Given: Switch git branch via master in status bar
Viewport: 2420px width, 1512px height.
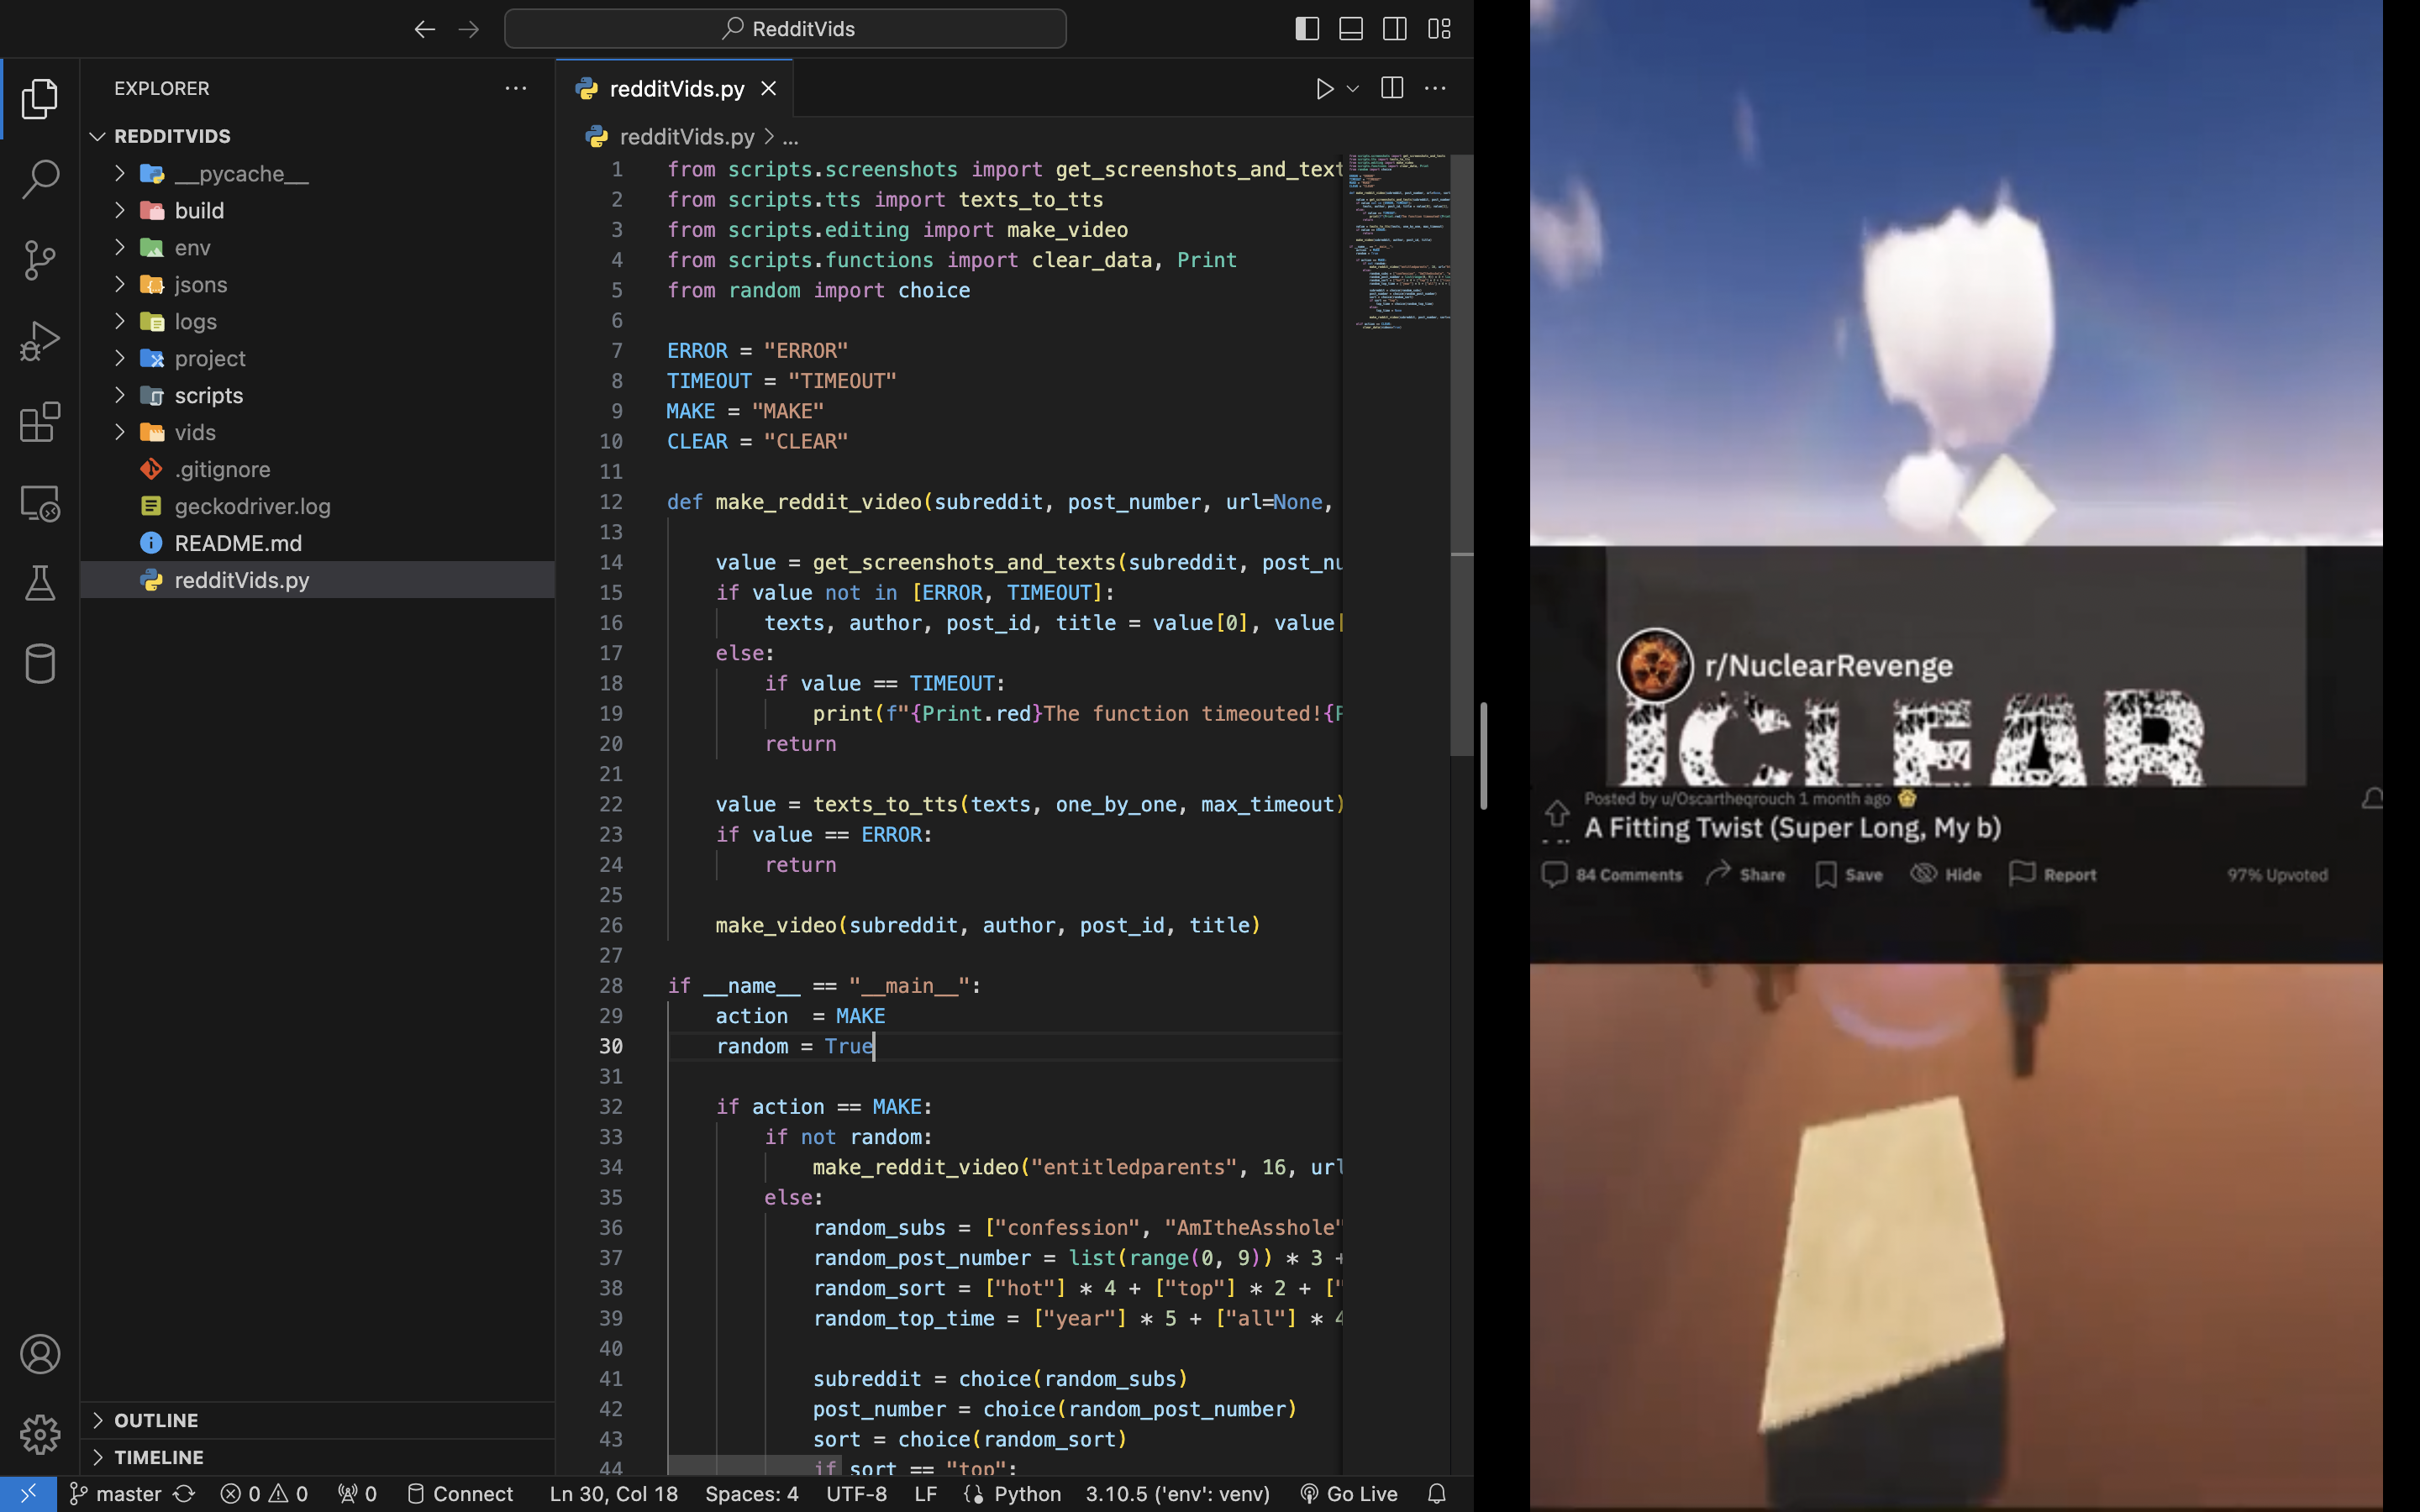Looking at the screenshot, I should coord(116,1493).
